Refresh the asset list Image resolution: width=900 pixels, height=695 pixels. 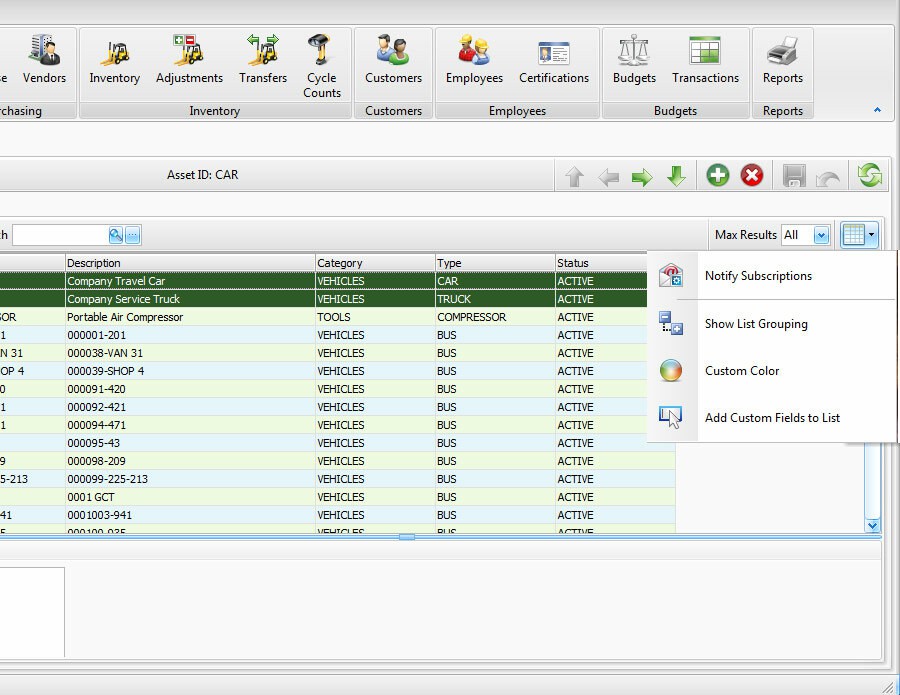[869, 174]
